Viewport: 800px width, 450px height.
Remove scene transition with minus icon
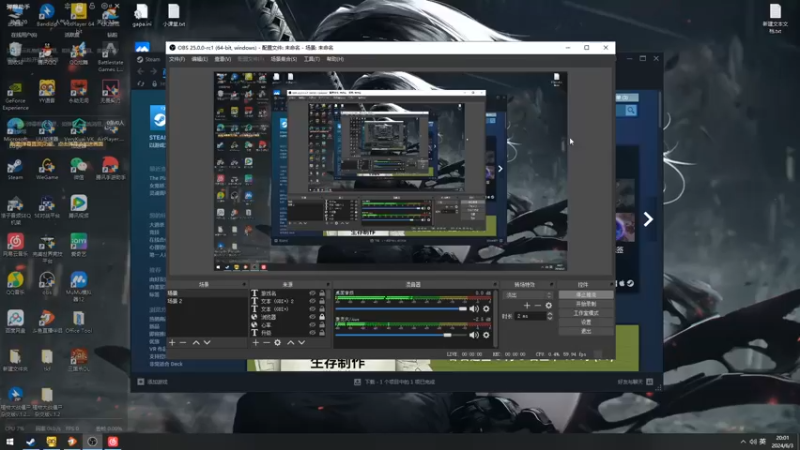[x=538, y=305]
